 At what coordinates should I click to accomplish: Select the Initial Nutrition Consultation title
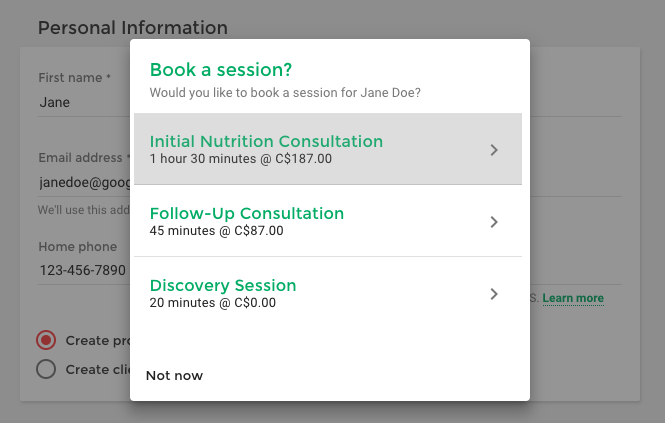click(x=266, y=141)
